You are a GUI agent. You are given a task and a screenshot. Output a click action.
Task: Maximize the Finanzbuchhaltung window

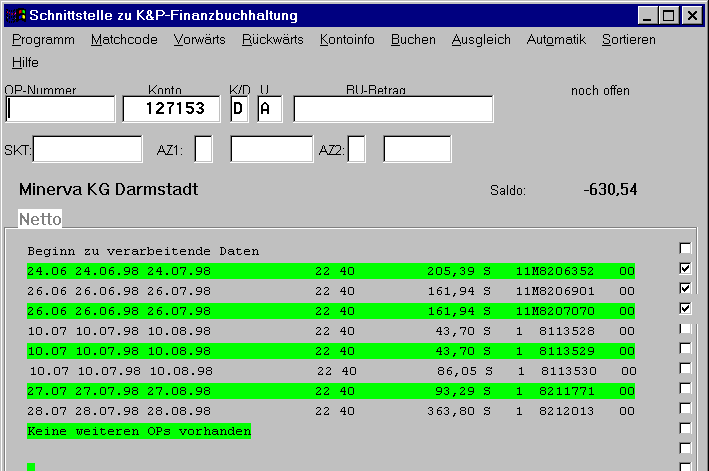pyautogui.click(x=668, y=15)
